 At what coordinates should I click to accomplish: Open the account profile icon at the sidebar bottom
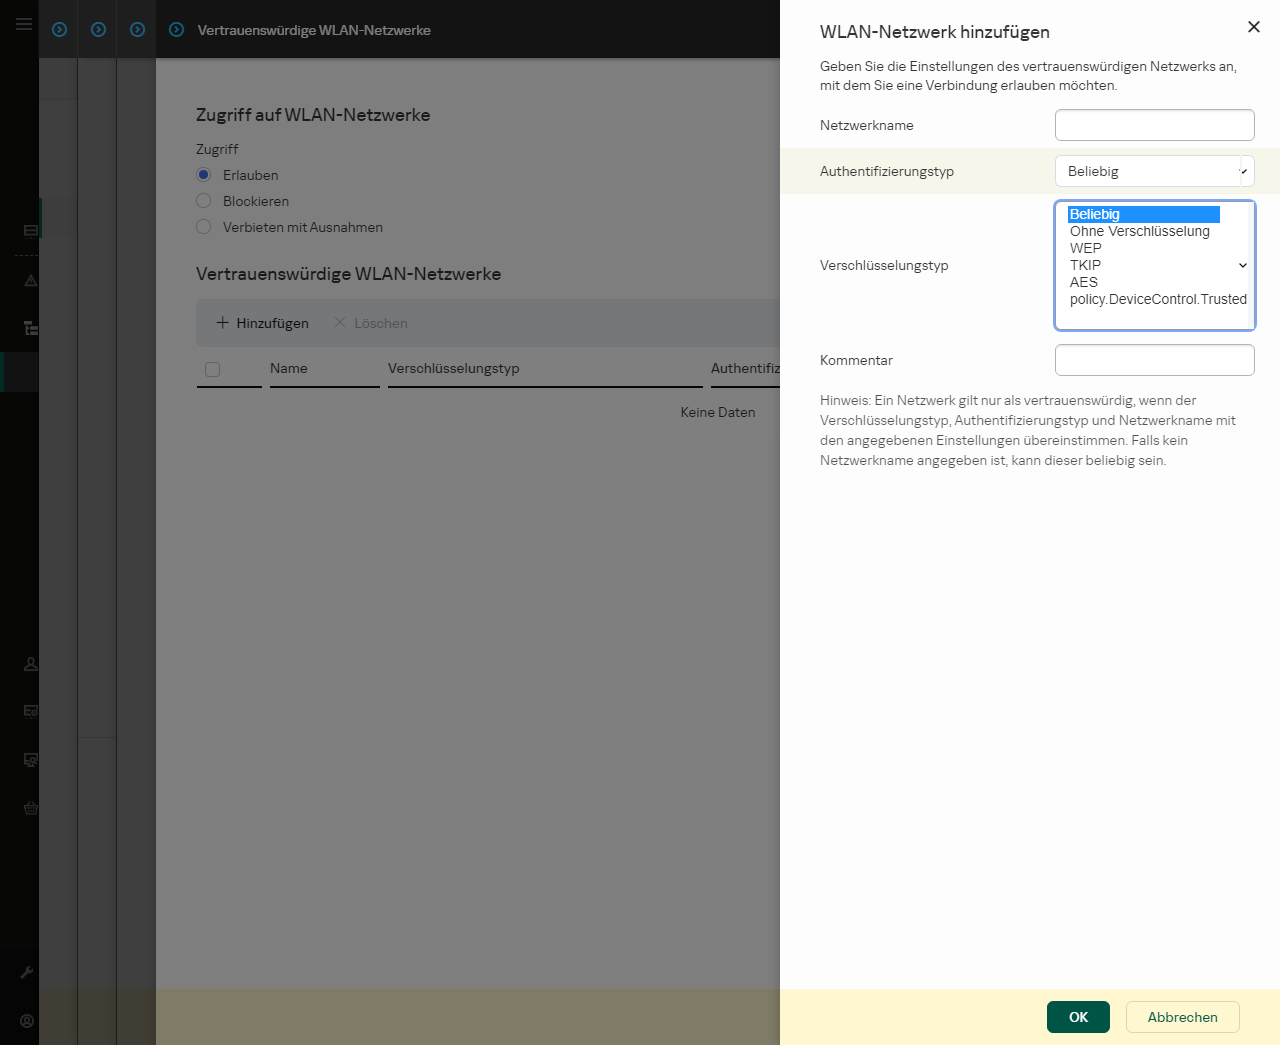pyautogui.click(x=27, y=1021)
